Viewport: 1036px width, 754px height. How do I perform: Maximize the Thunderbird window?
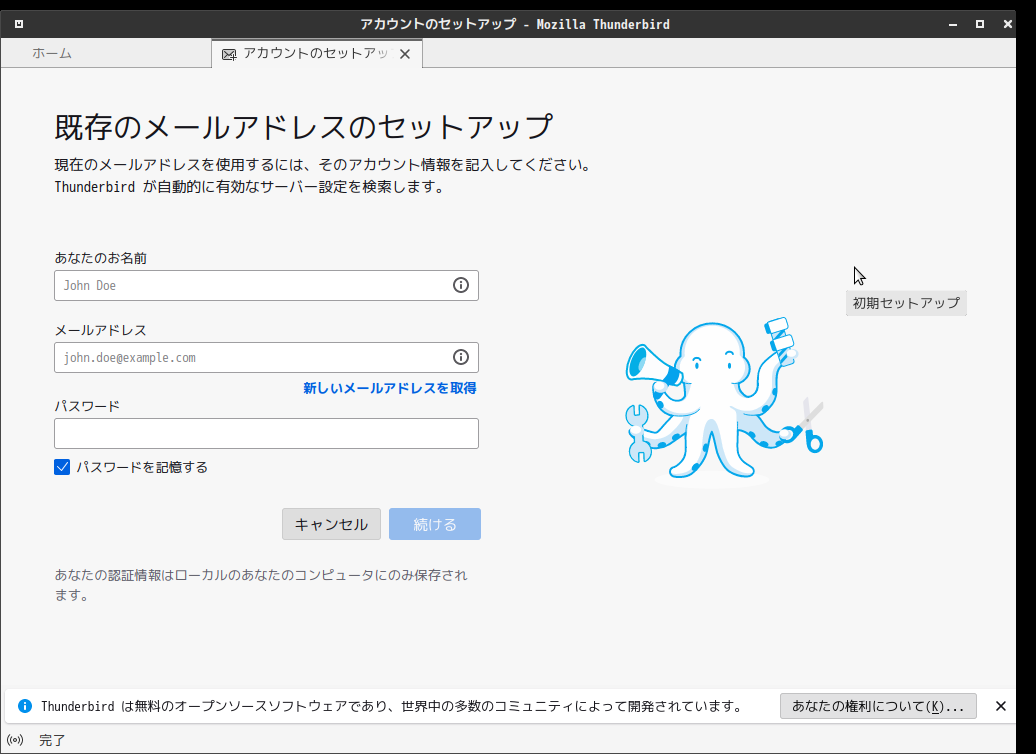tap(980, 24)
